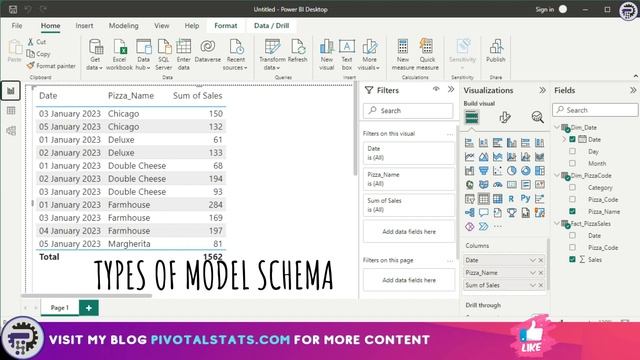
Task: Choose the Card visual
Action: click(x=512, y=184)
